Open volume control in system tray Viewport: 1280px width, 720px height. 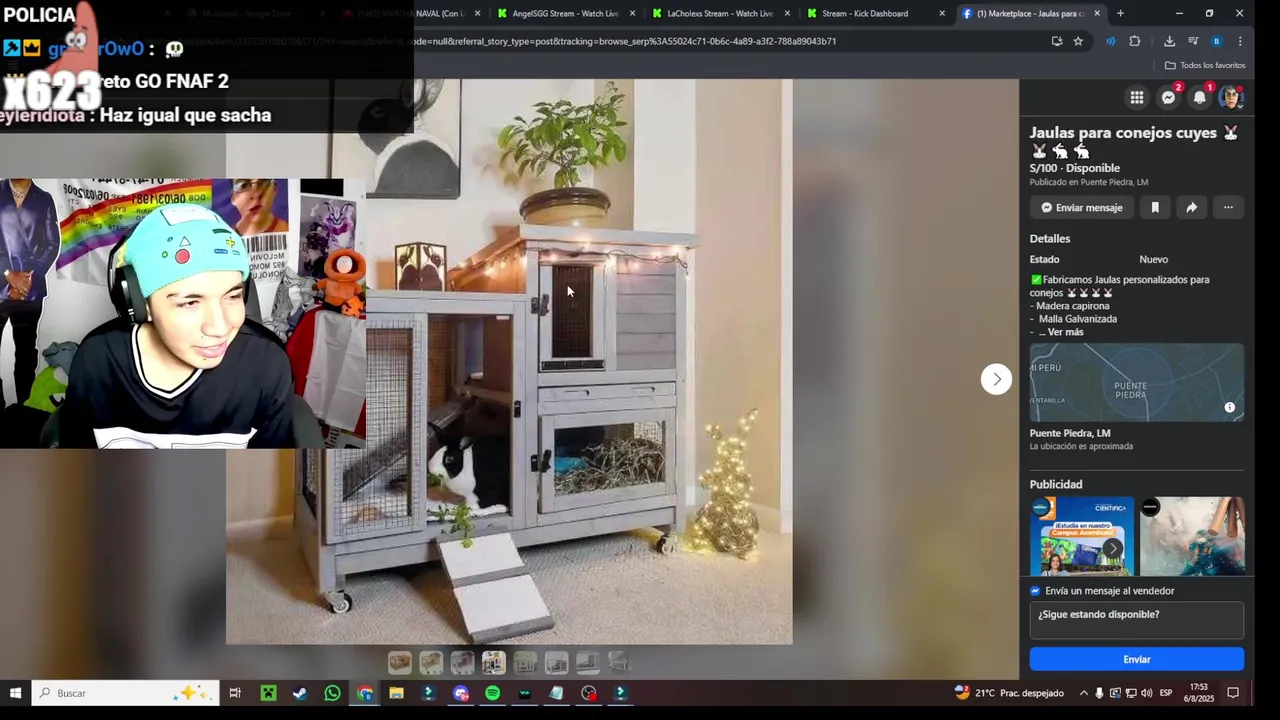click(x=1146, y=693)
